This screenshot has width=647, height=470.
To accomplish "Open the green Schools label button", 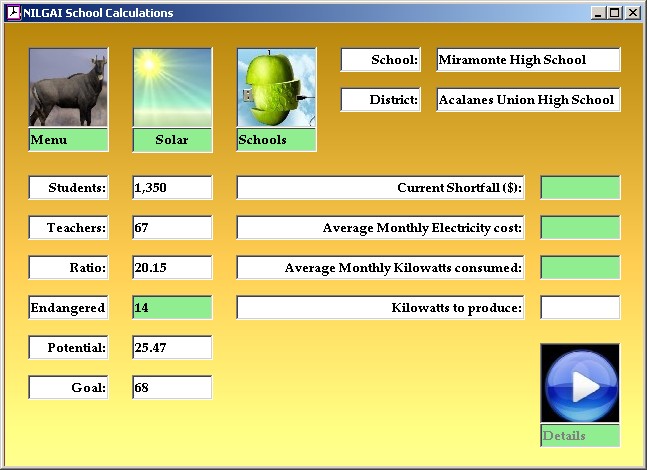I will point(276,140).
